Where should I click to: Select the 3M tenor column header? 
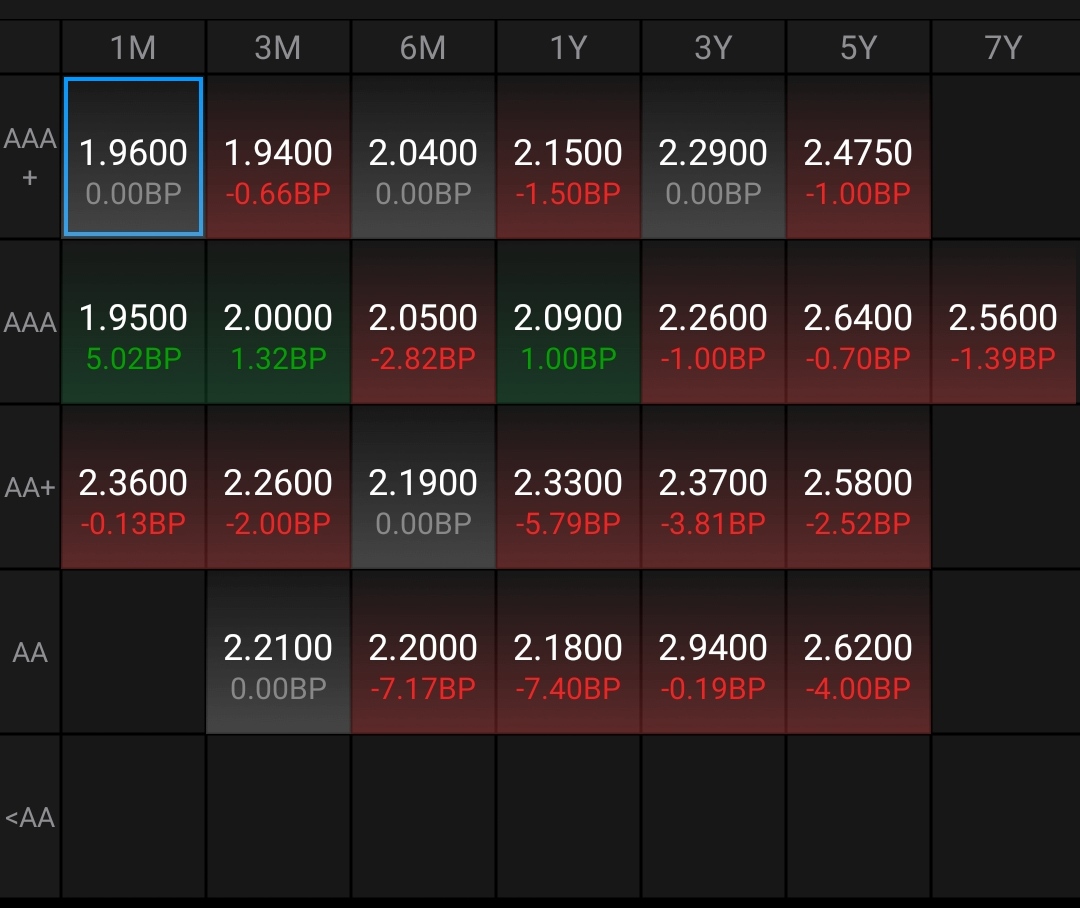pos(278,47)
